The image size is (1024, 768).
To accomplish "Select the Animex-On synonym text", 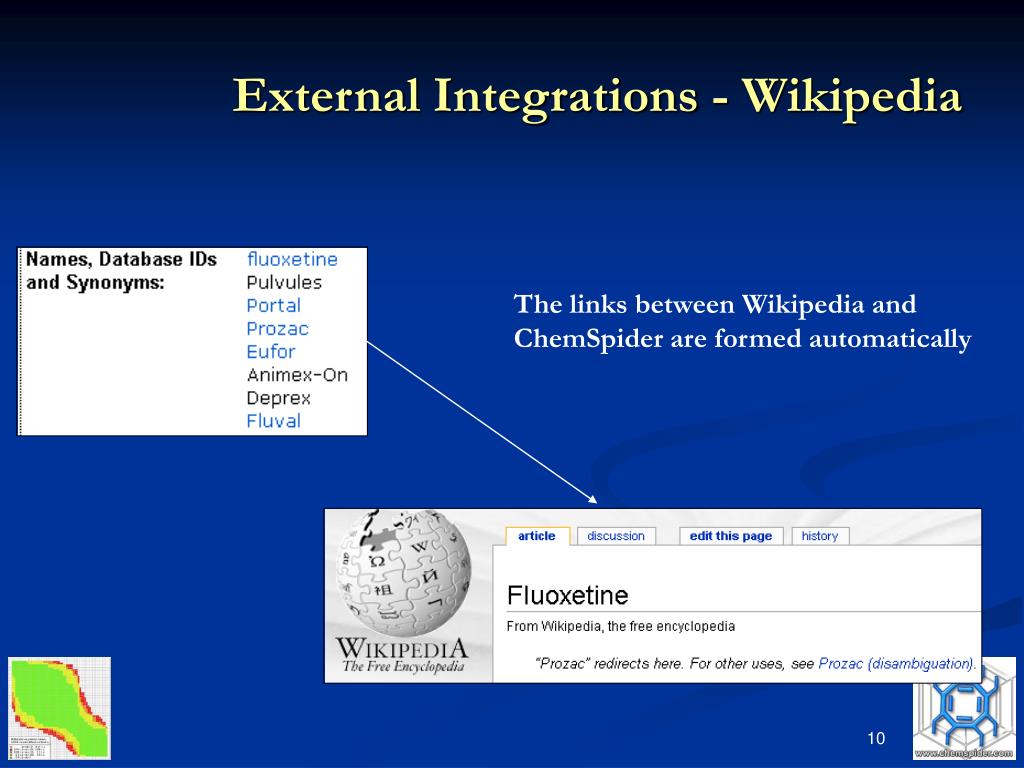I will 297,375.
